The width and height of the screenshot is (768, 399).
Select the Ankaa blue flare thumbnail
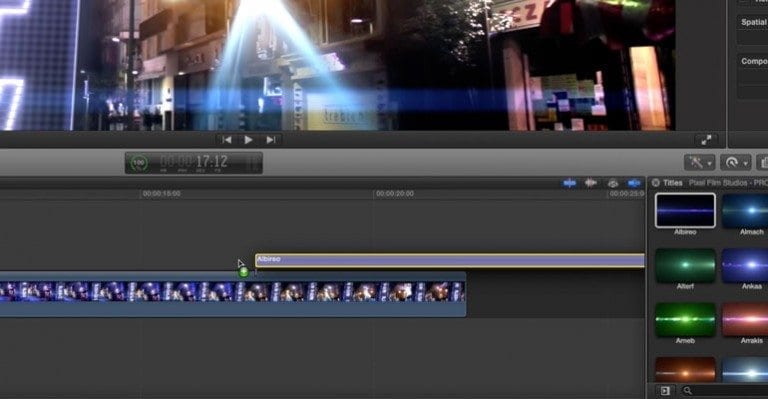745,265
